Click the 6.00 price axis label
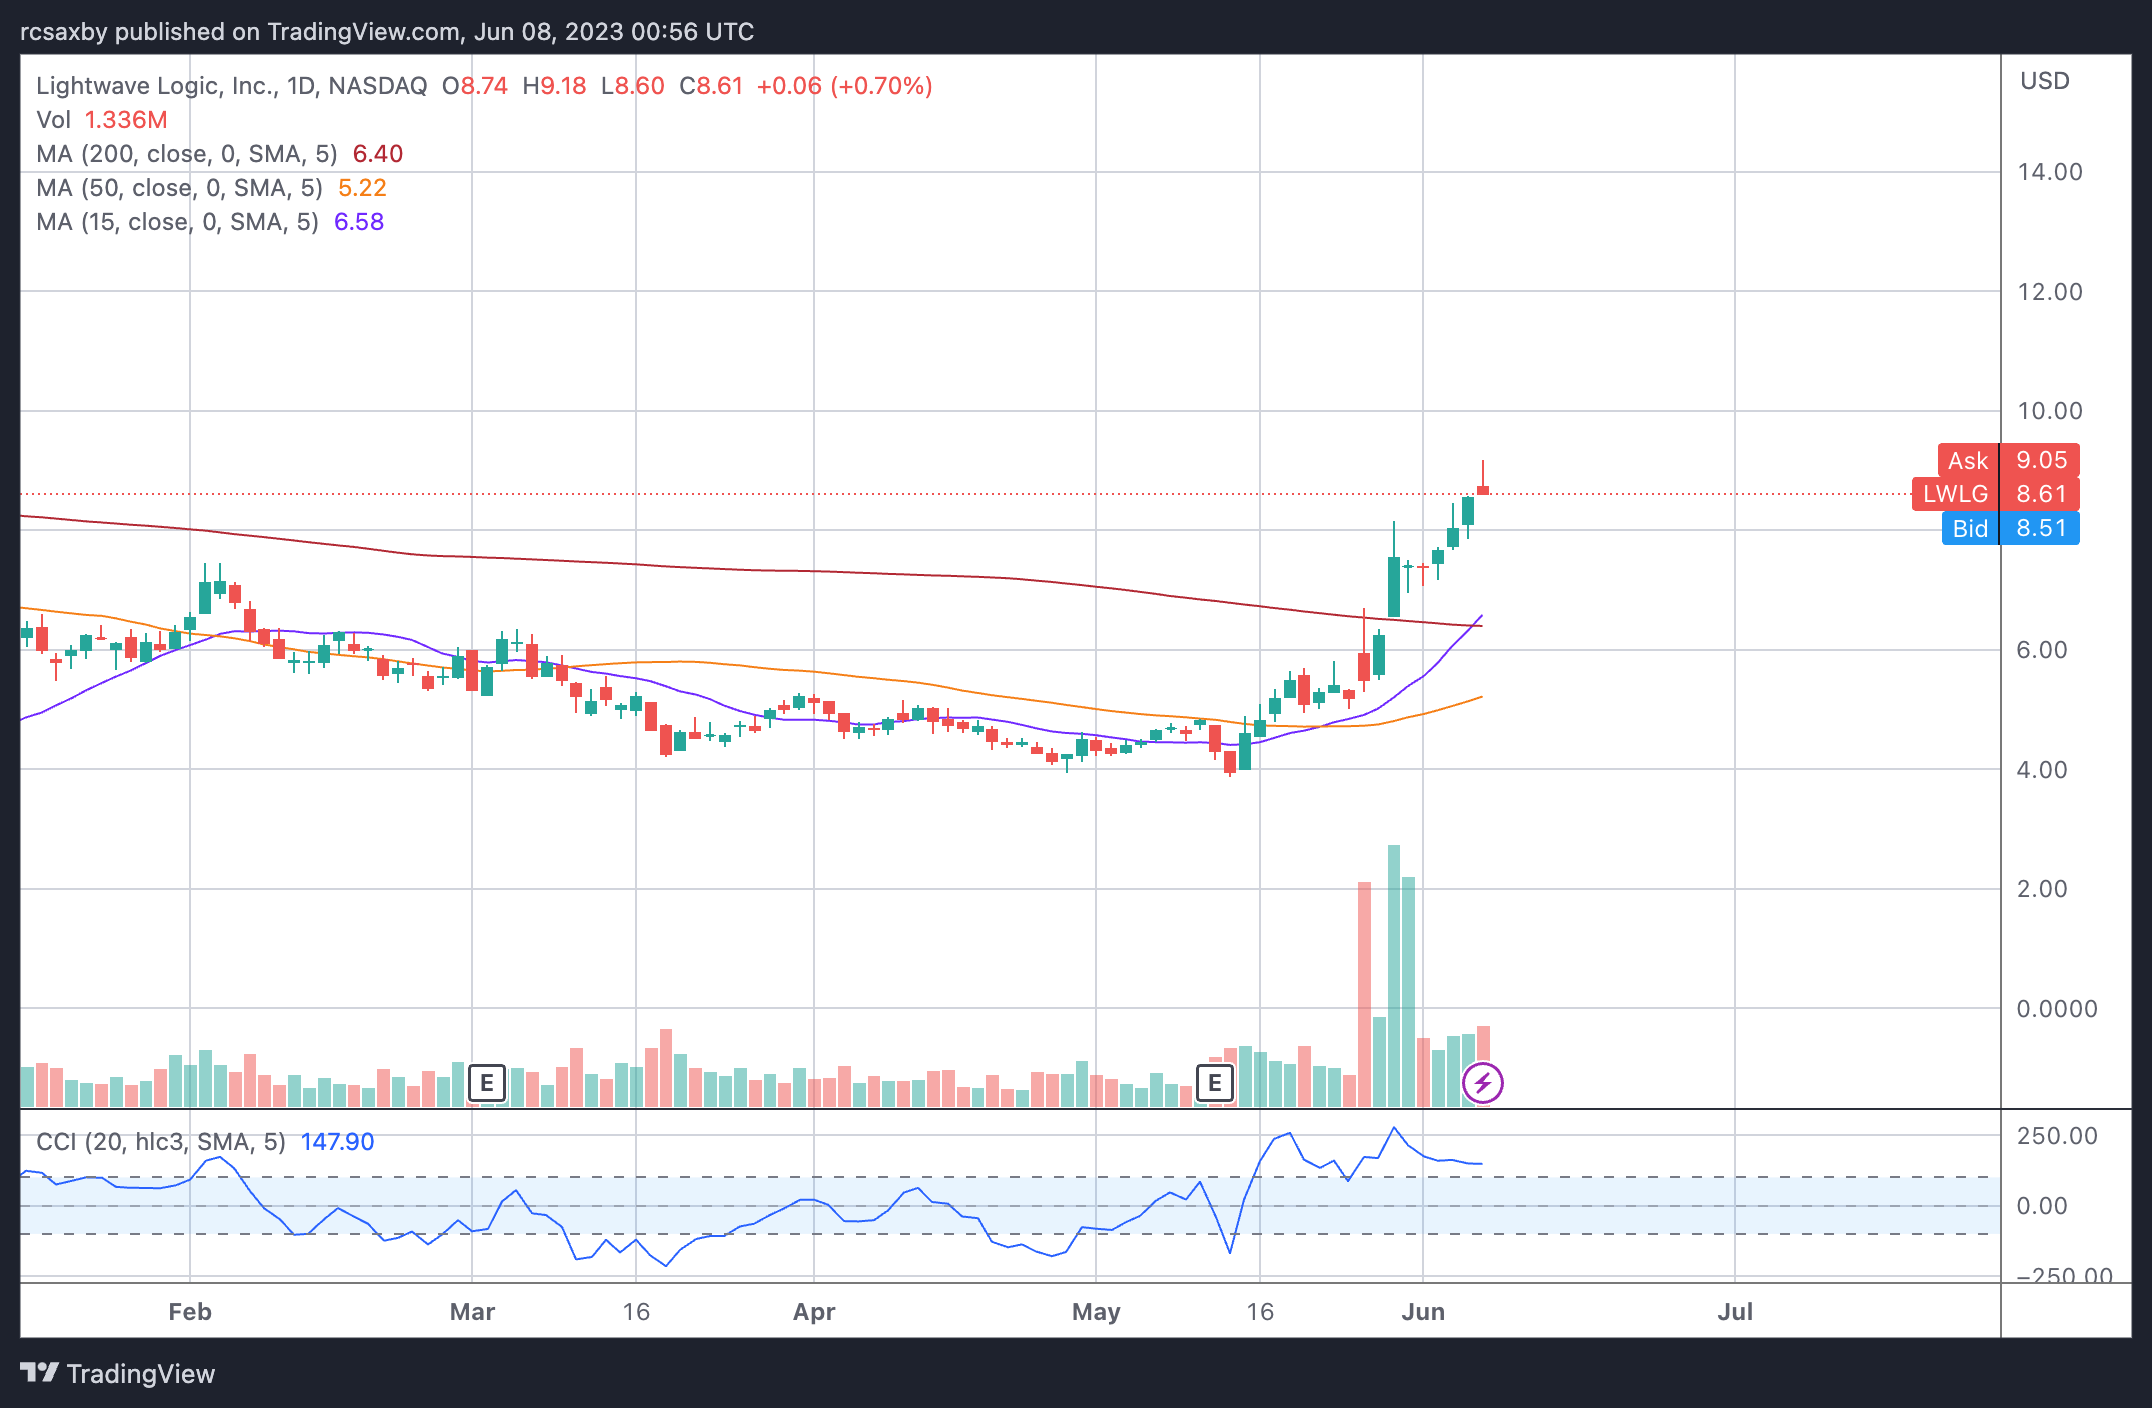 [2042, 650]
